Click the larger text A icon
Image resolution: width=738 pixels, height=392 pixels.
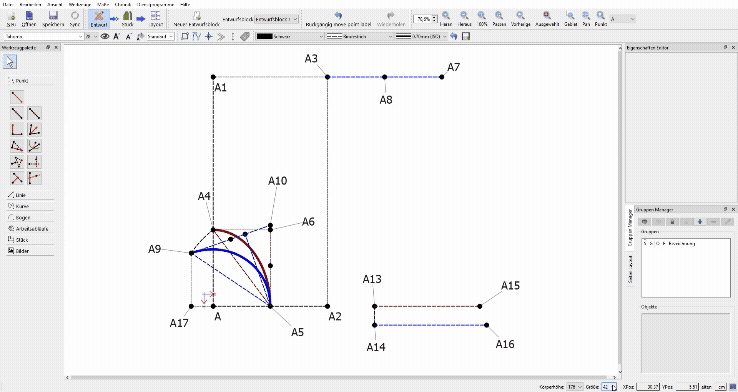click(x=117, y=36)
